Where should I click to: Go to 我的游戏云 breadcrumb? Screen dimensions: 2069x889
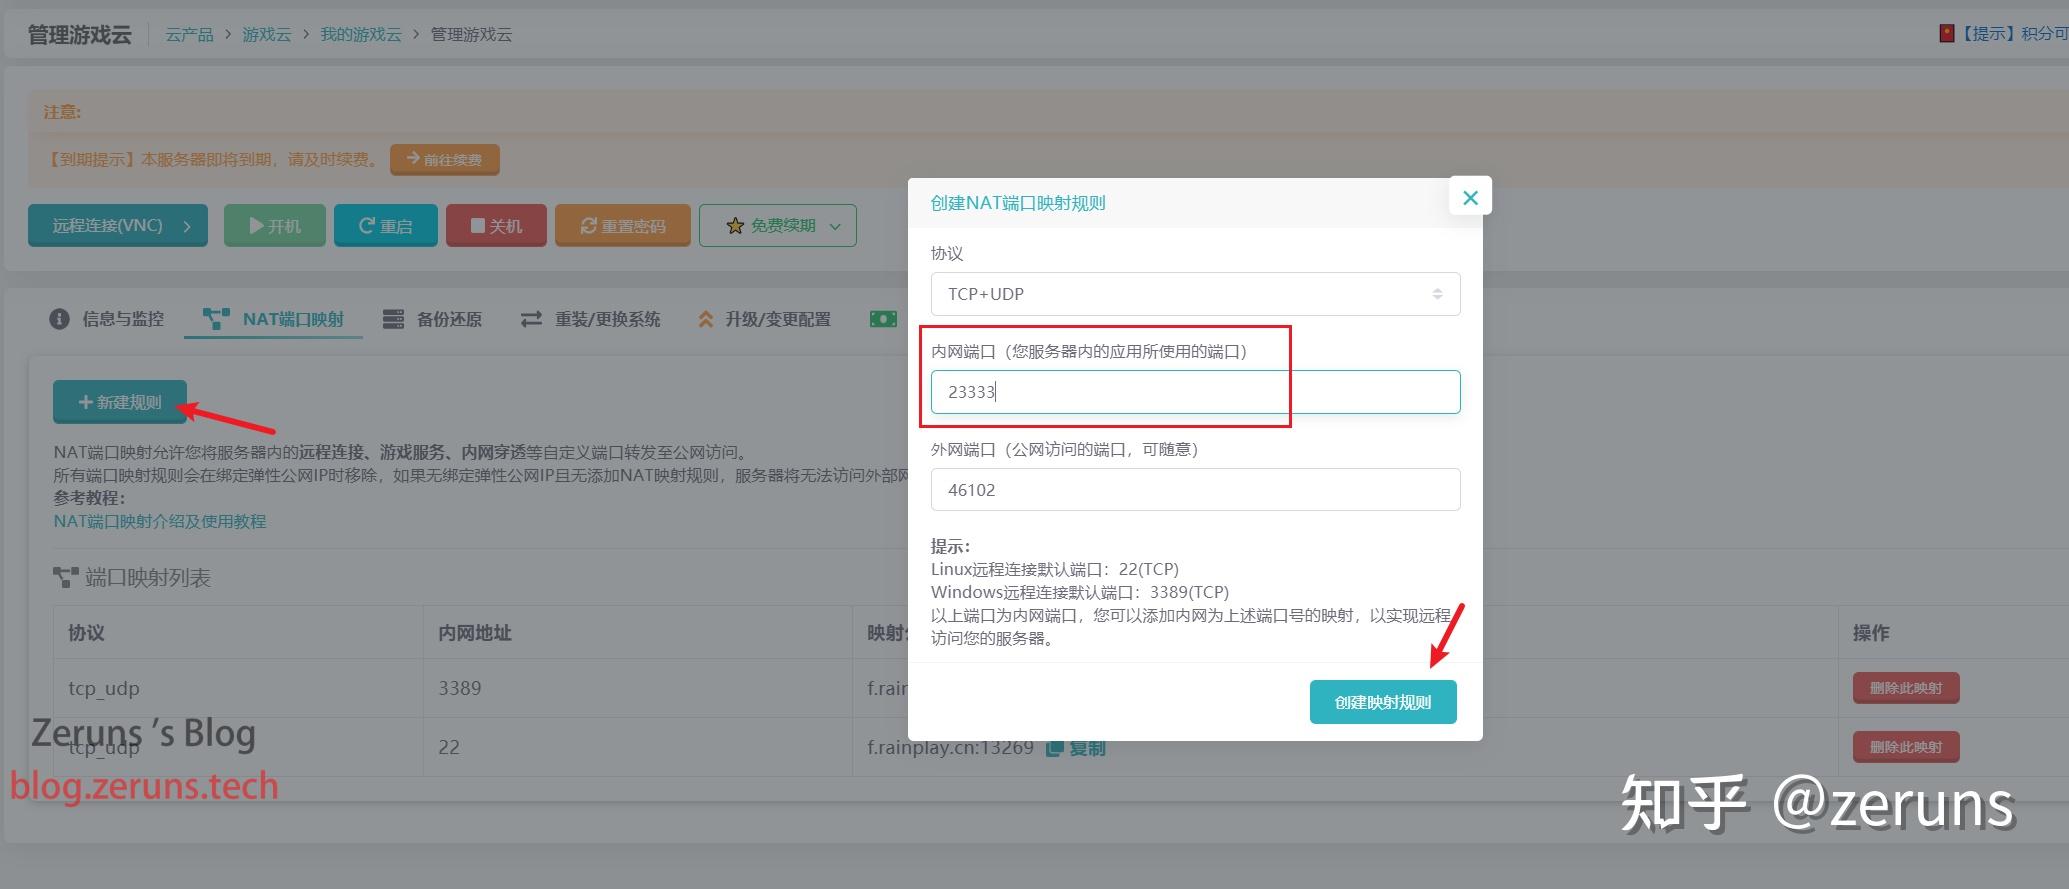(360, 34)
